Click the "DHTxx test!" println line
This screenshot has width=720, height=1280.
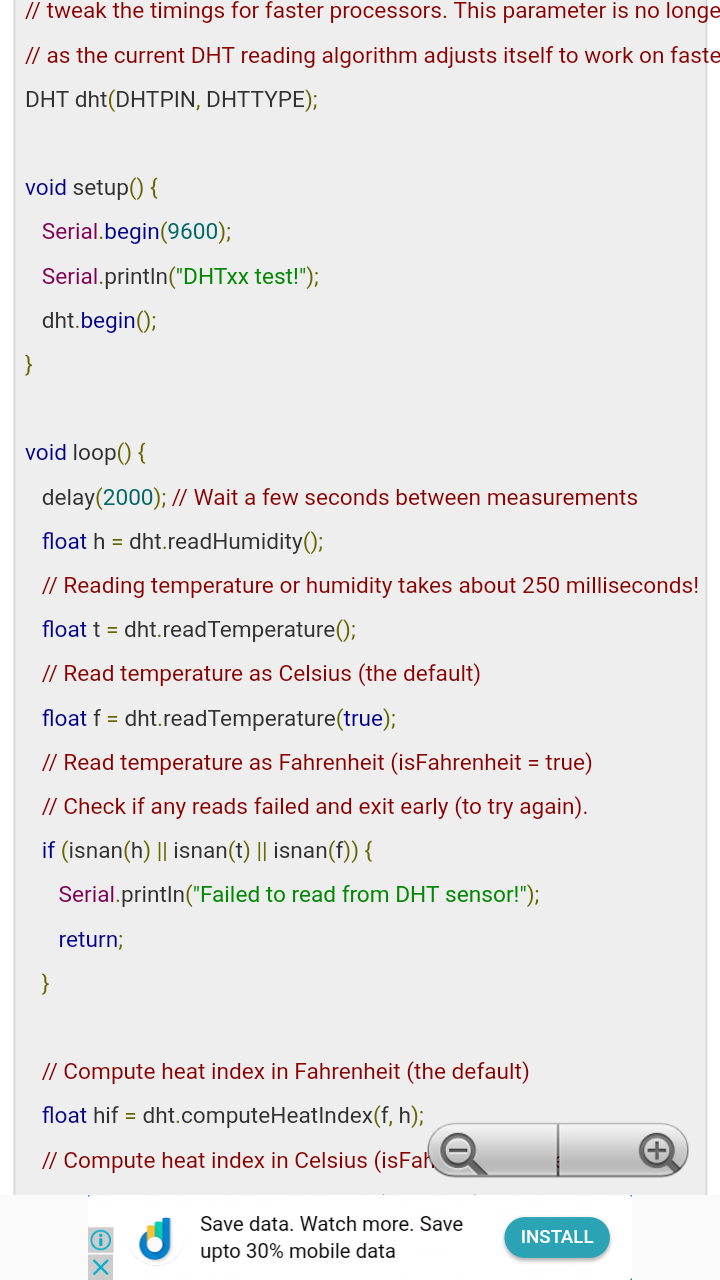coord(180,276)
